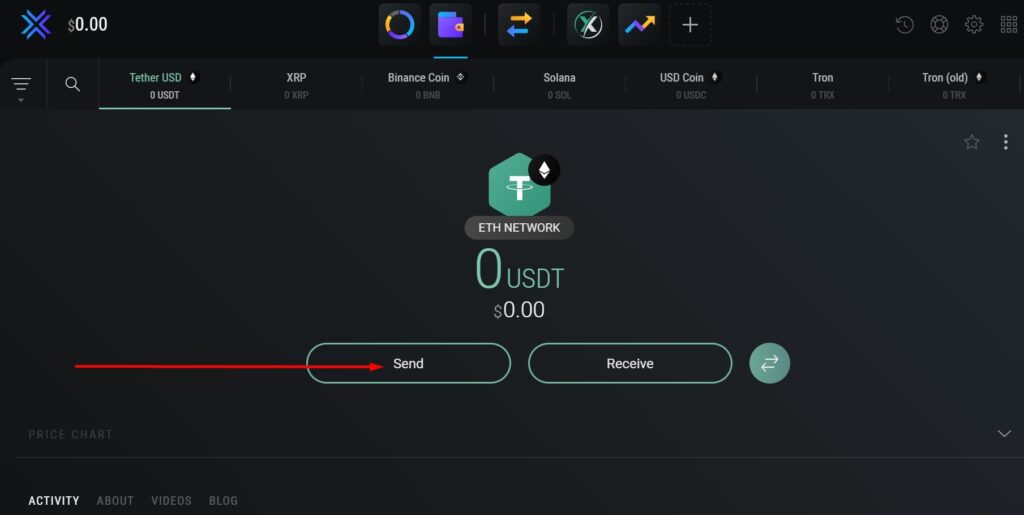Open the Portfolio ring icon
This screenshot has width=1024, height=515.
tap(399, 25)
